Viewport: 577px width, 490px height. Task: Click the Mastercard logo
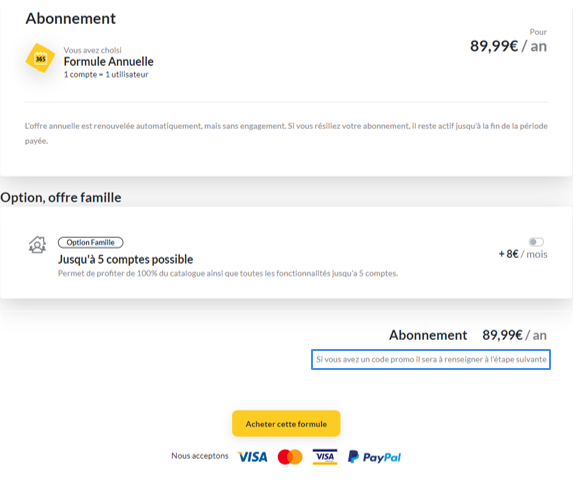point(290,457)
